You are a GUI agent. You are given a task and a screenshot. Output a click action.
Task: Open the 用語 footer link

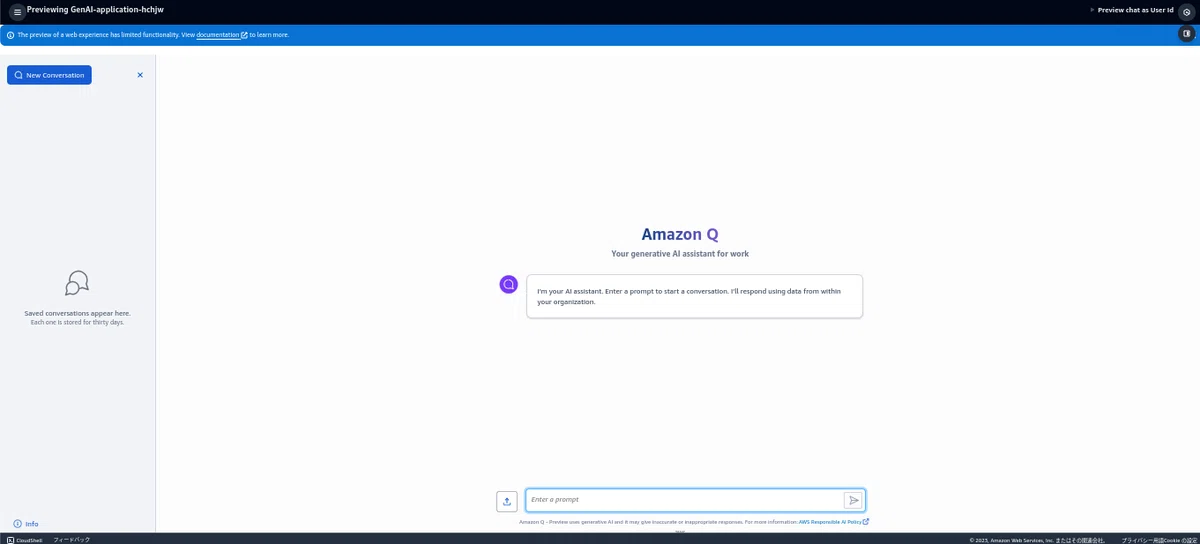pos(1159,540)
